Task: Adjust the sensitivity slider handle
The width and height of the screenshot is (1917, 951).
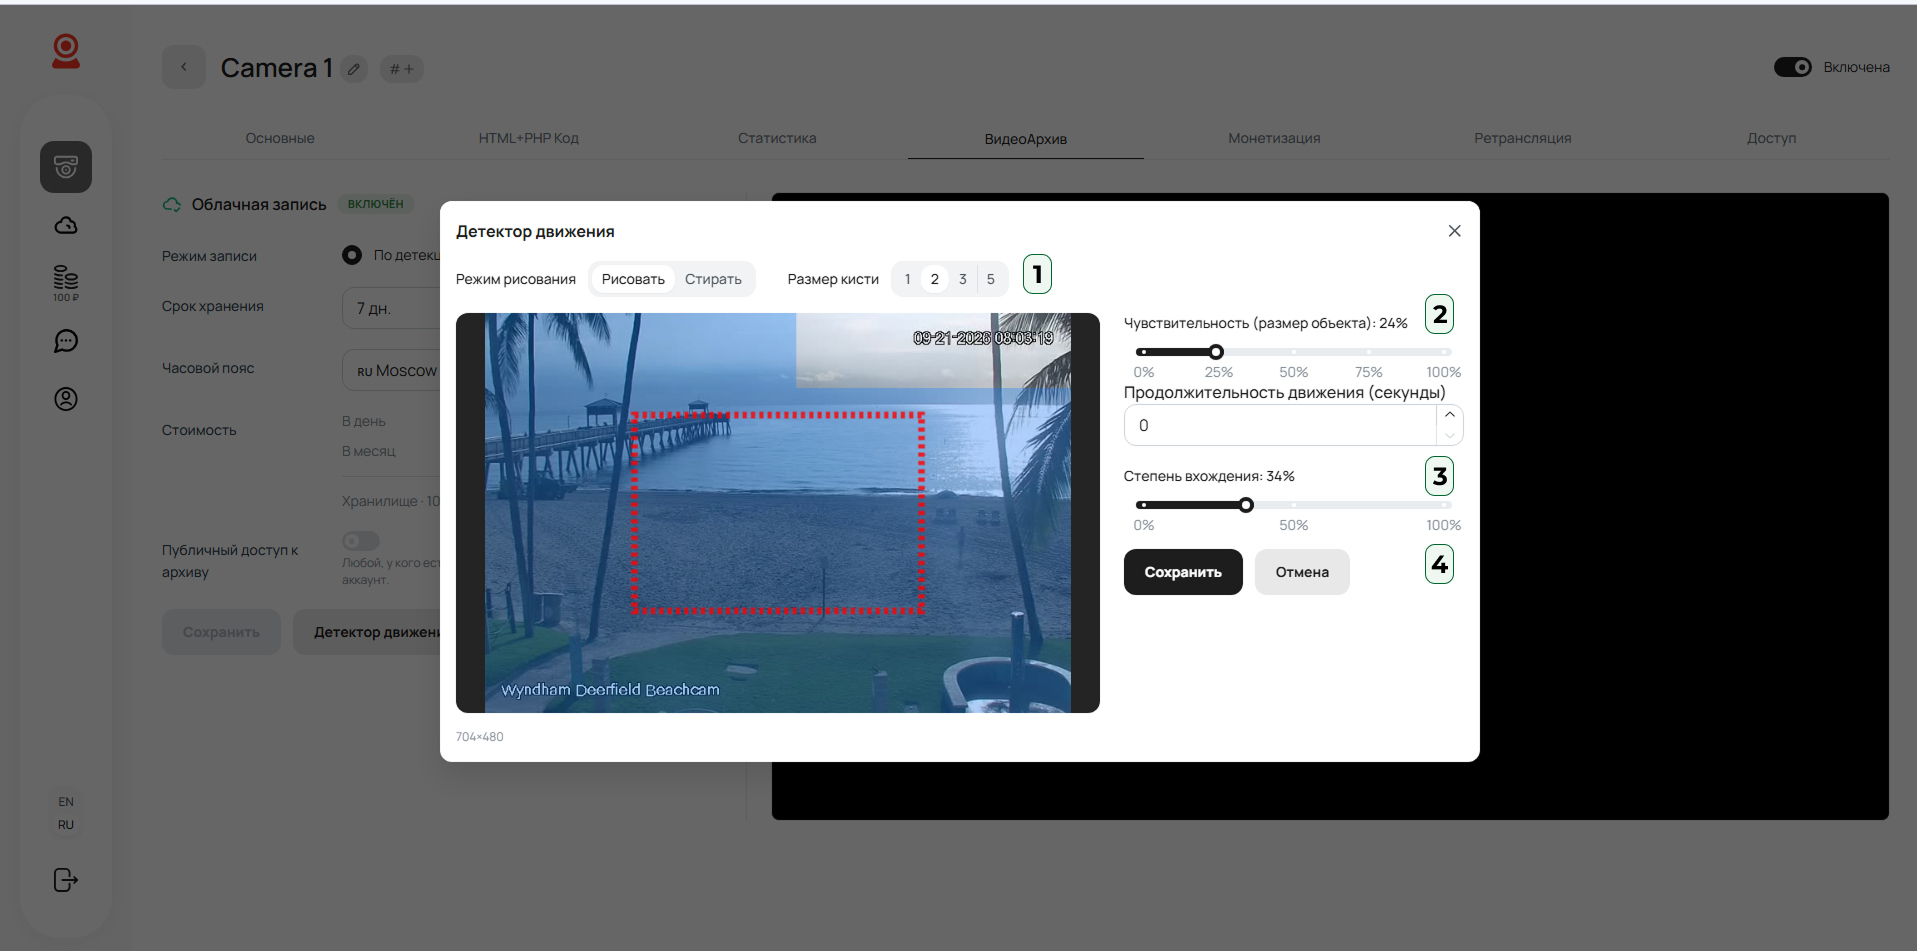Action: click(1216, 352)
